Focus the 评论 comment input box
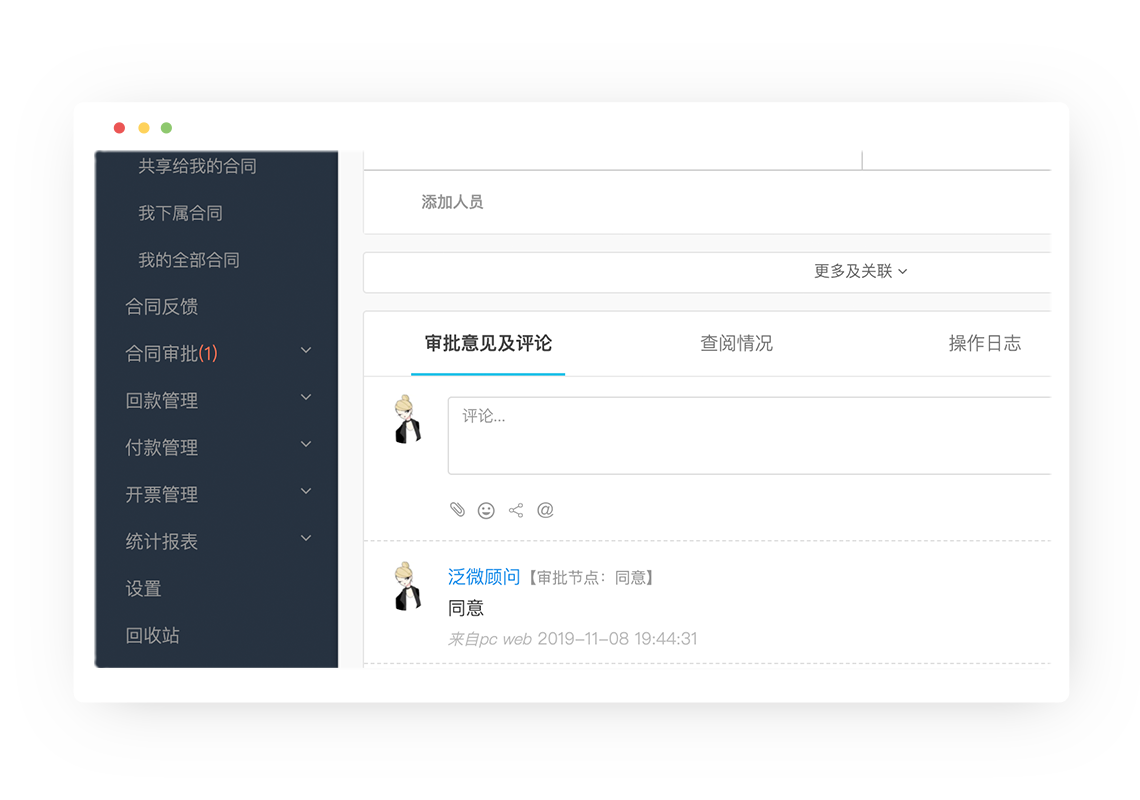This screenshot has width=1140, height=800. (x=749, y=436)
